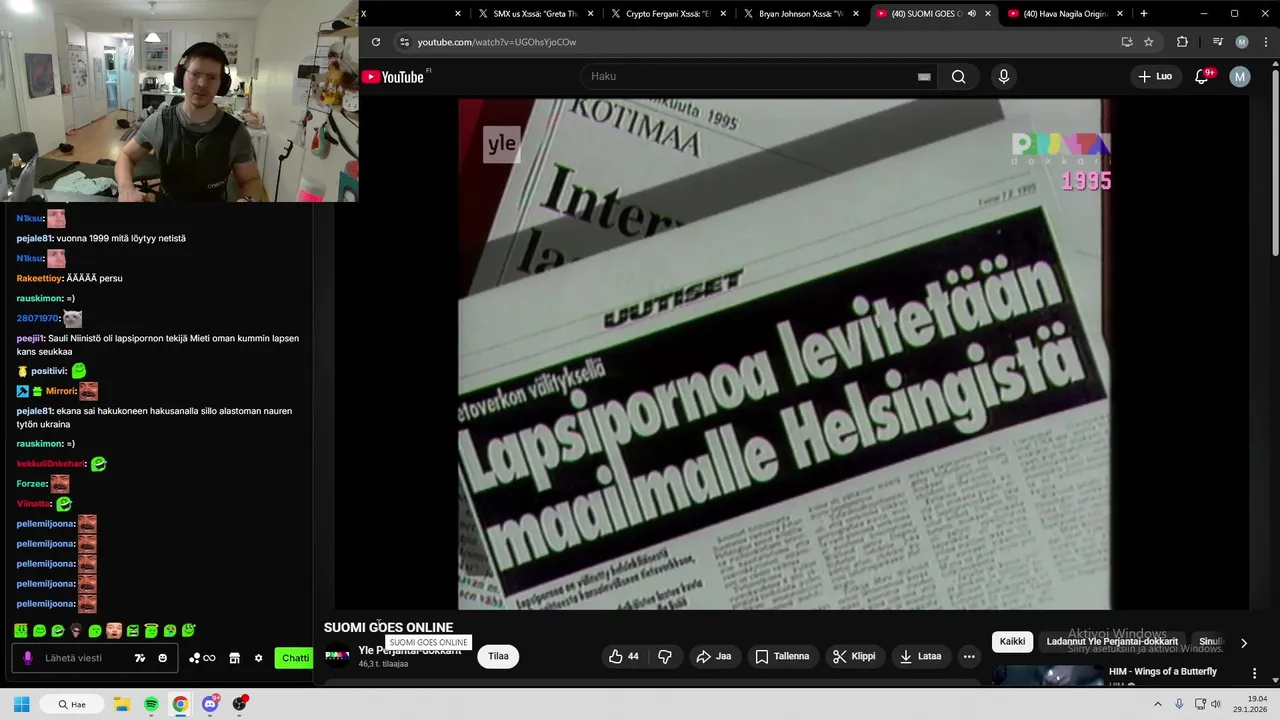Open Chrome profile avatar M in toolbar
Screen dimensions: 1280x720
(x=1242, y=42)
